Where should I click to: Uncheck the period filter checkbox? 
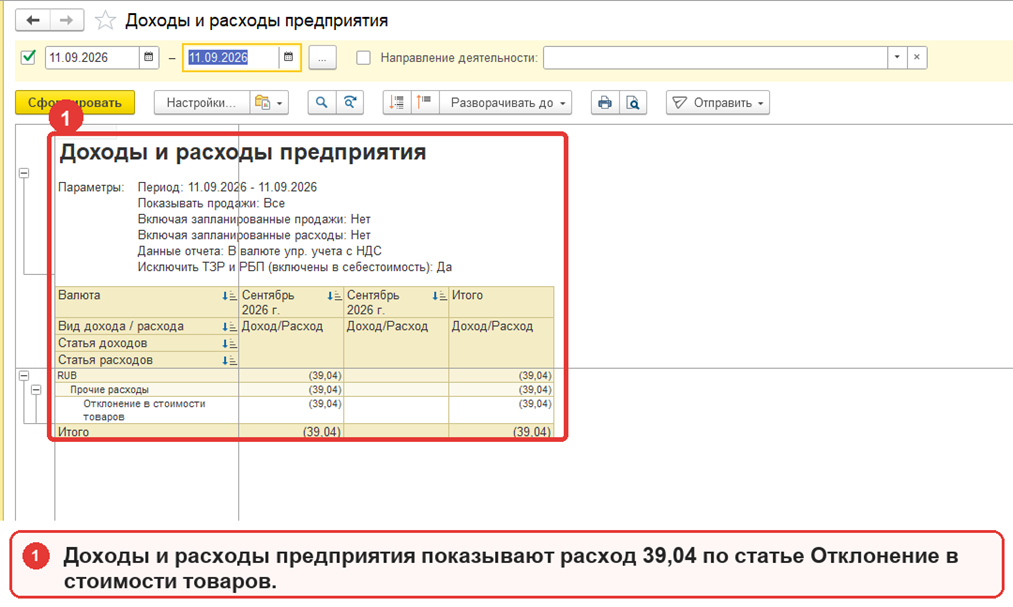28,57
